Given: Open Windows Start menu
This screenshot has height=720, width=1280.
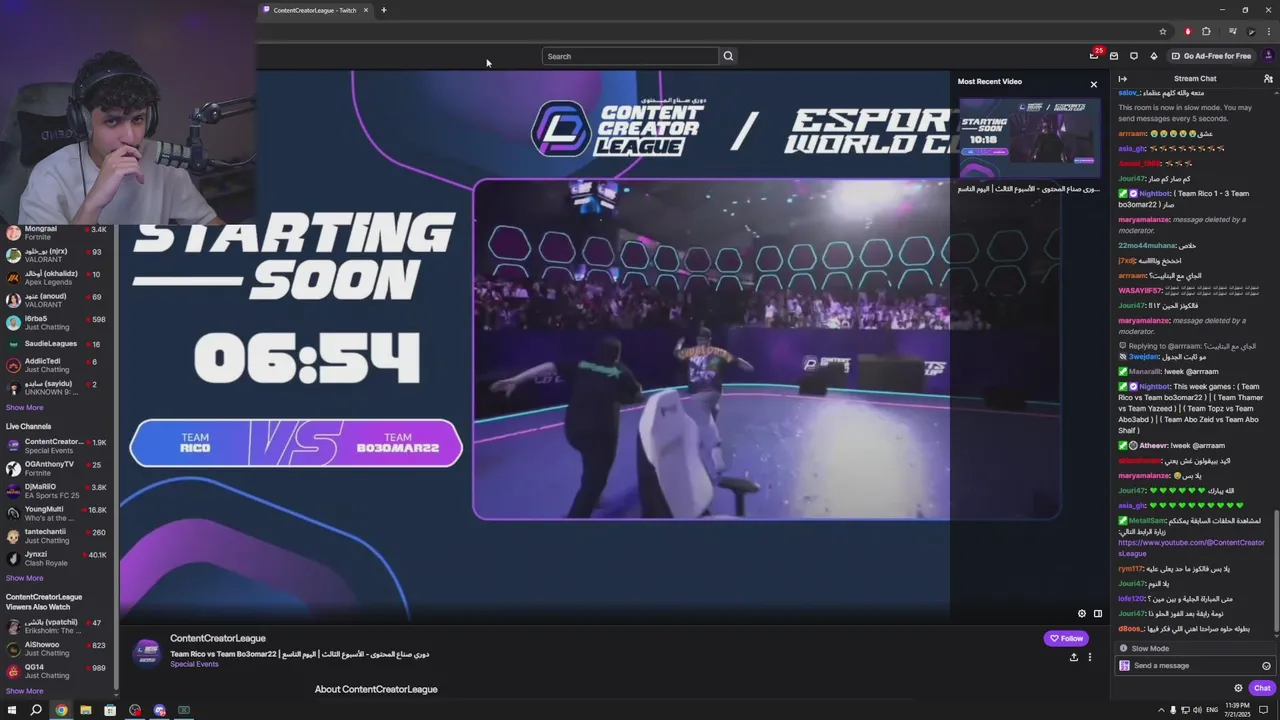Looking at the screenshot, I should pyautogui.click(x=12, y=710).
